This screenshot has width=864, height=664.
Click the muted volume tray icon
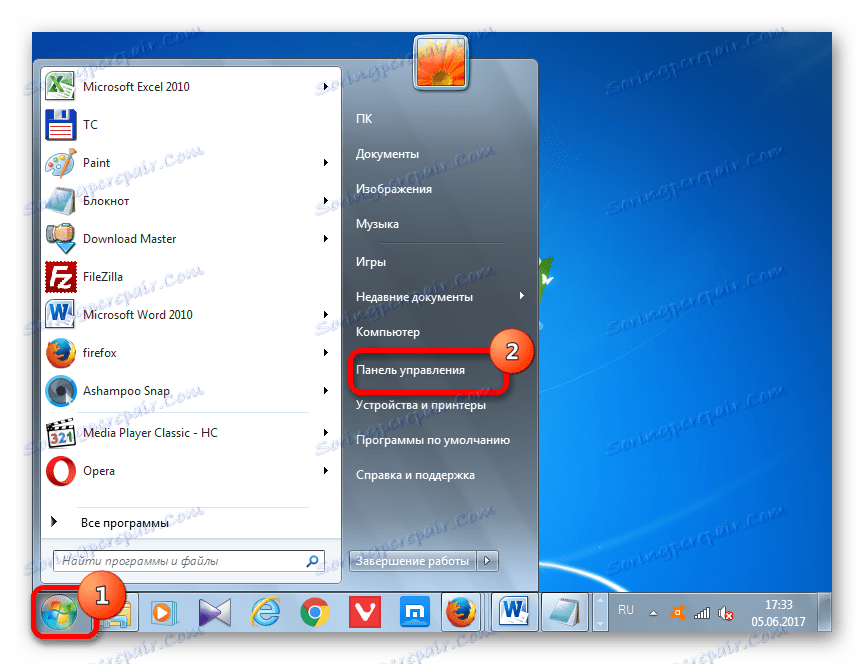[x=726, y=613]
